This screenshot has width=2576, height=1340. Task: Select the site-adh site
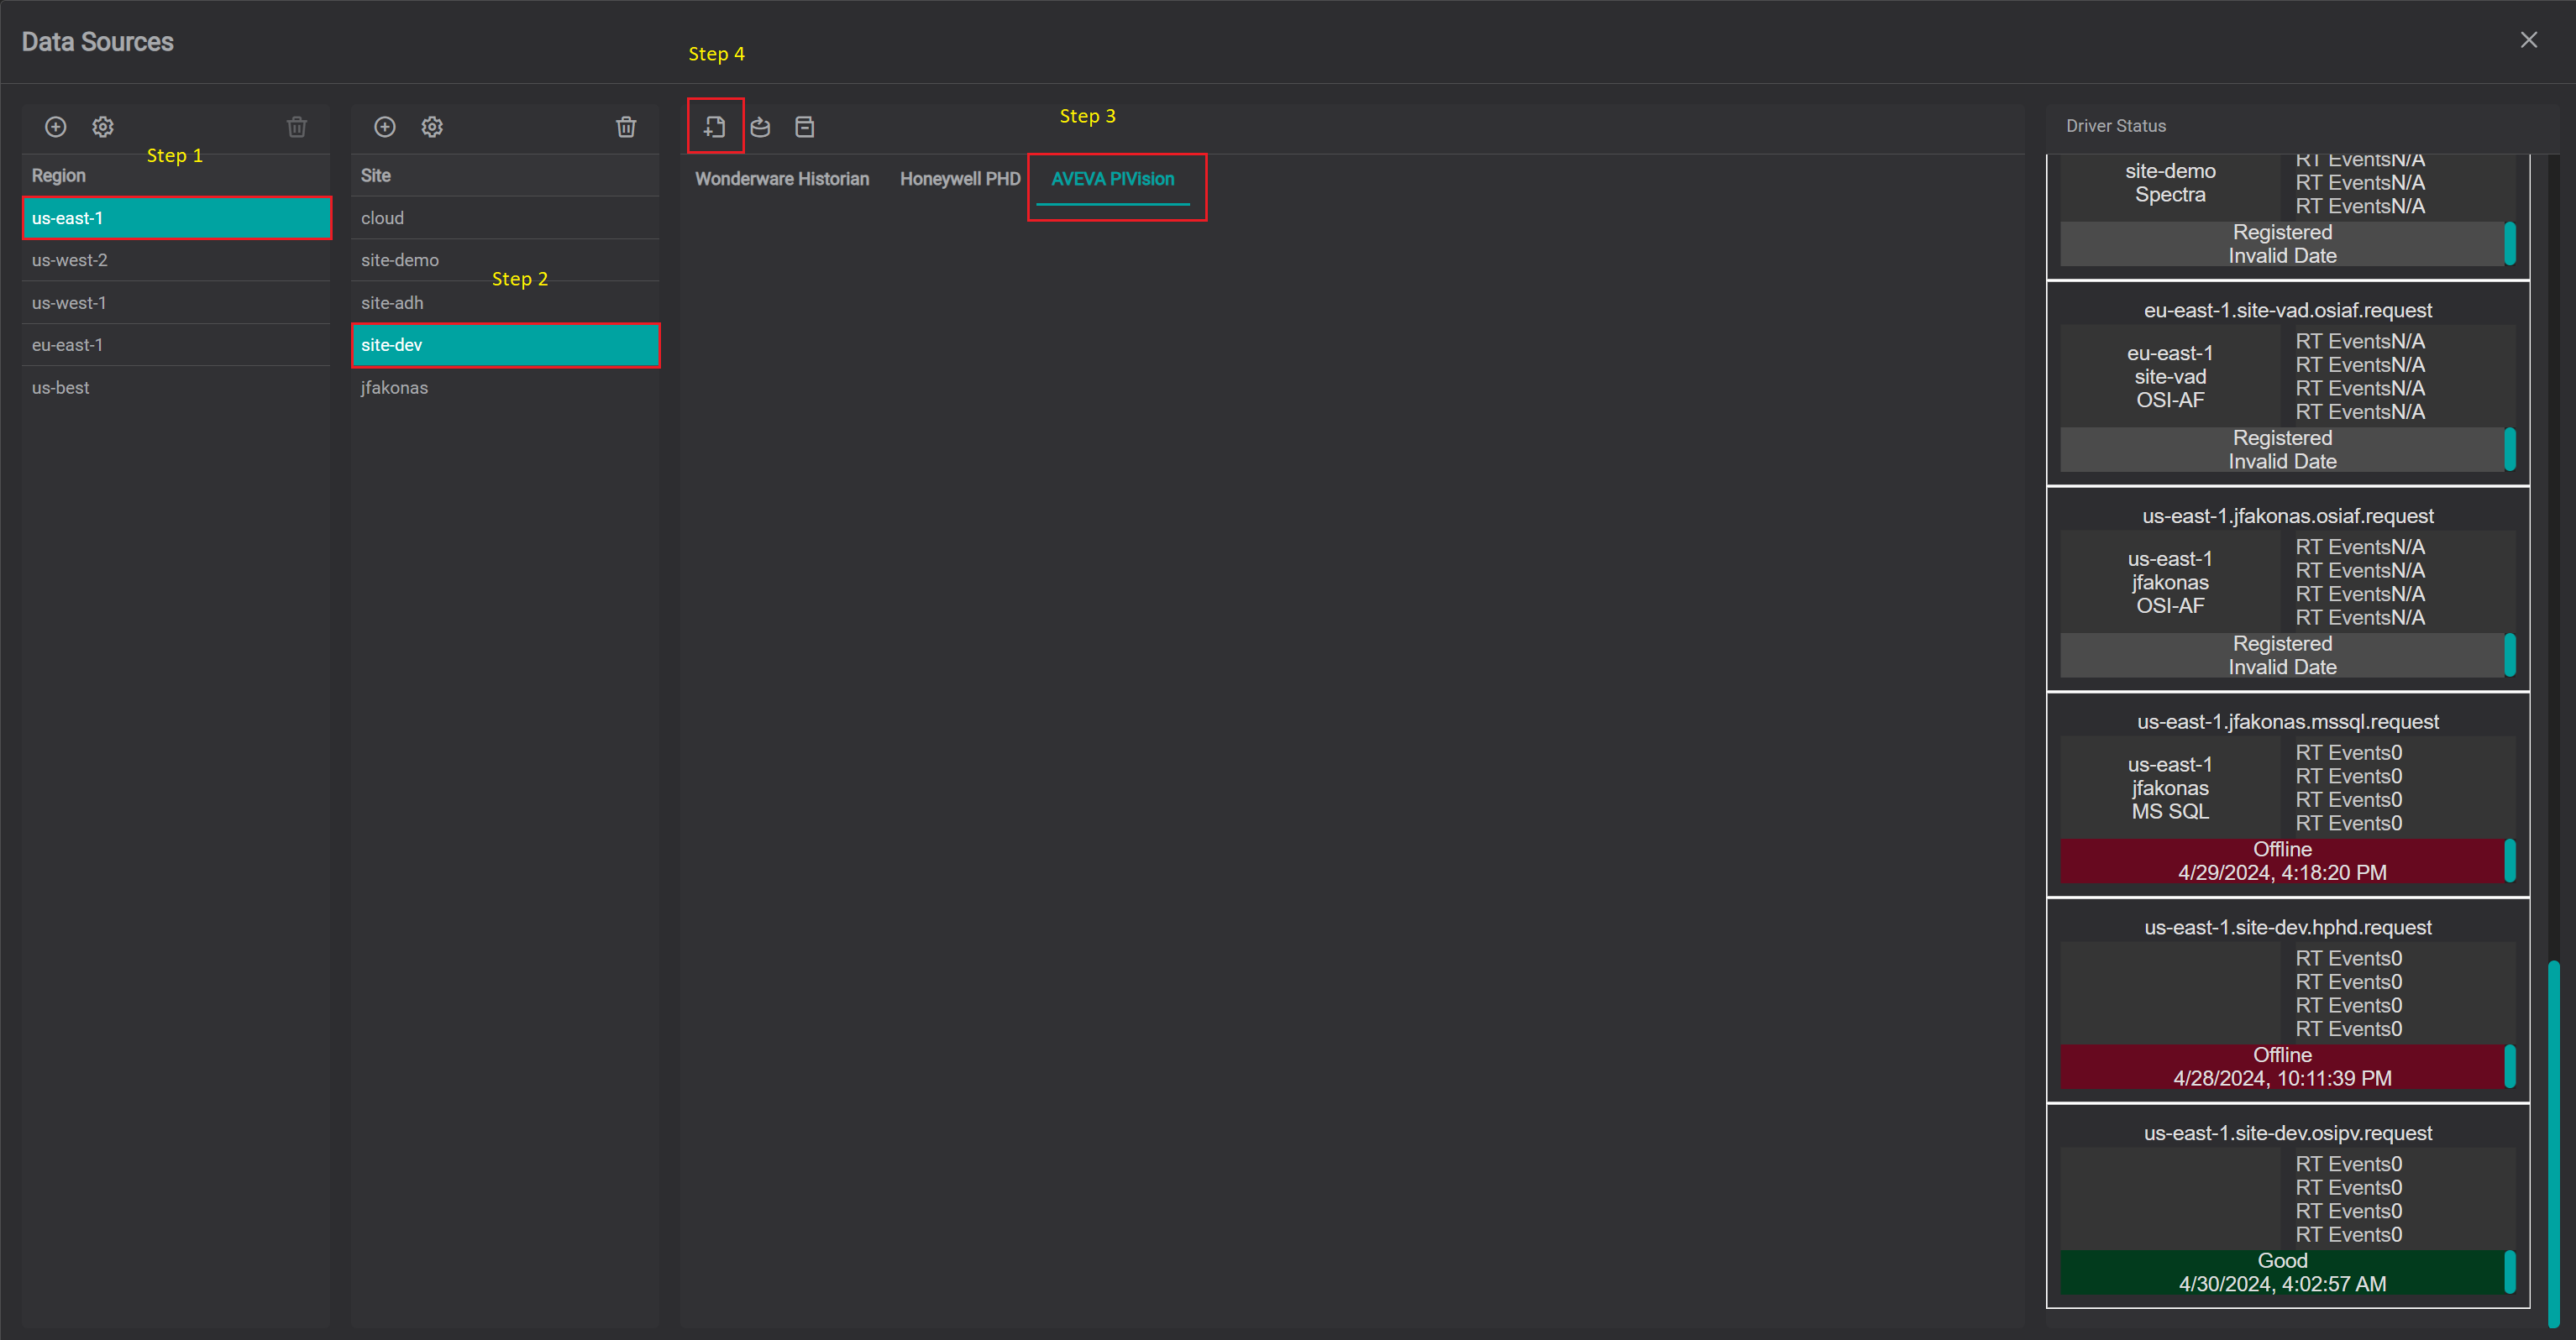tap(505, 303)
